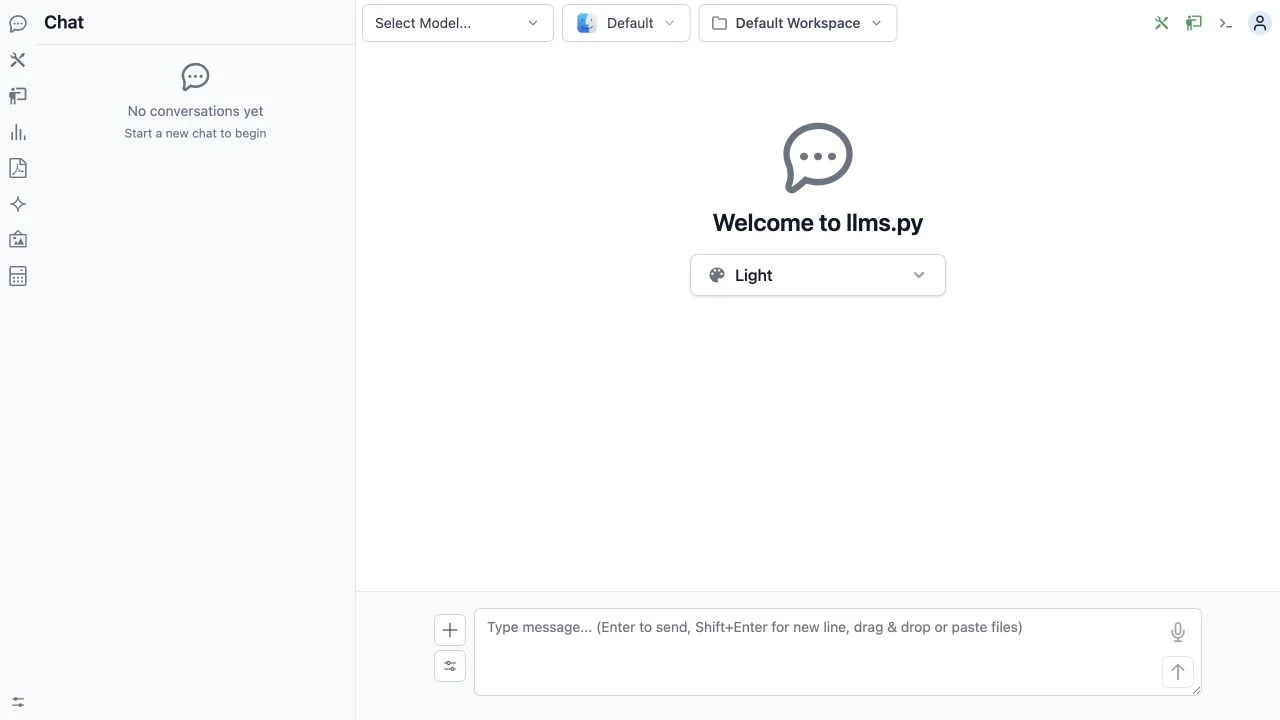Select the four-point sparkle icon in the sidebar
This screenshot has width=1280, height=720.
tap(18, 204)
